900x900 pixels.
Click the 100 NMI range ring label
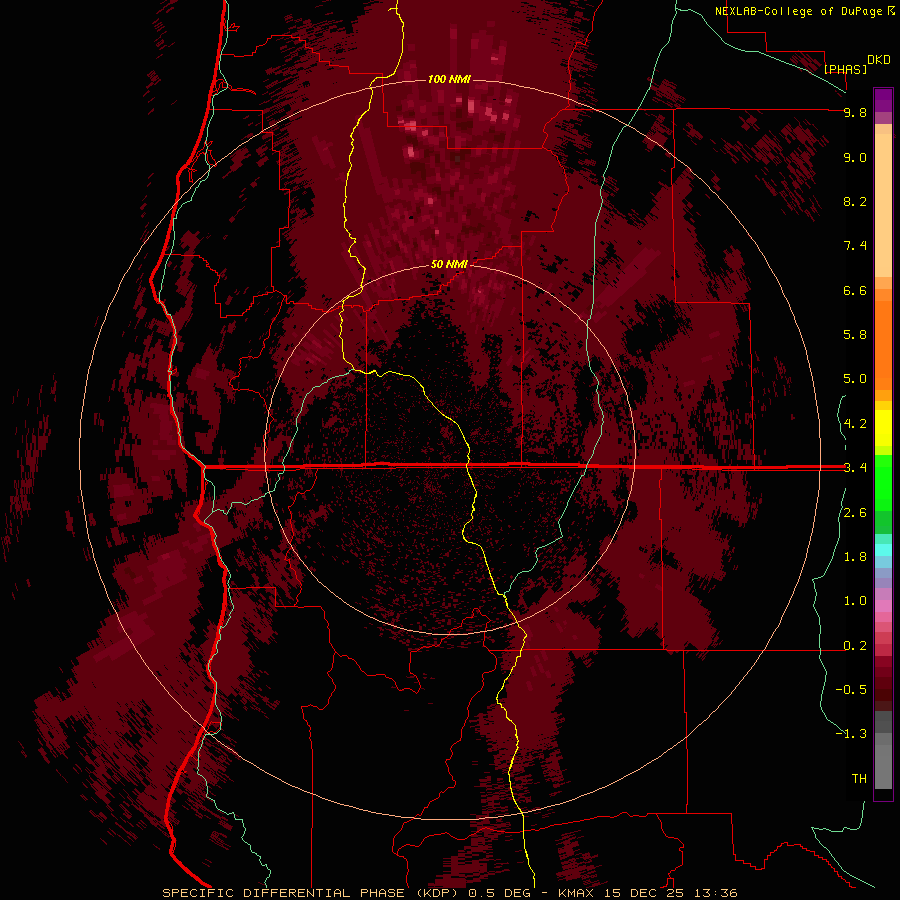pos(449,79)
